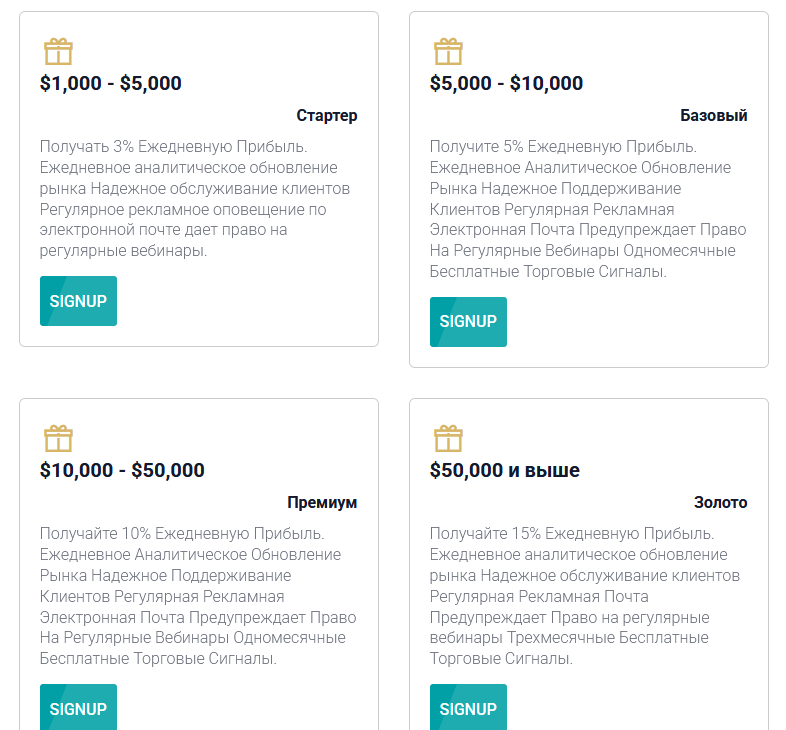This screenshot has height=730, width=786.
Task: Select the $50,000 и выше heading
Action: tap(505, 470)
